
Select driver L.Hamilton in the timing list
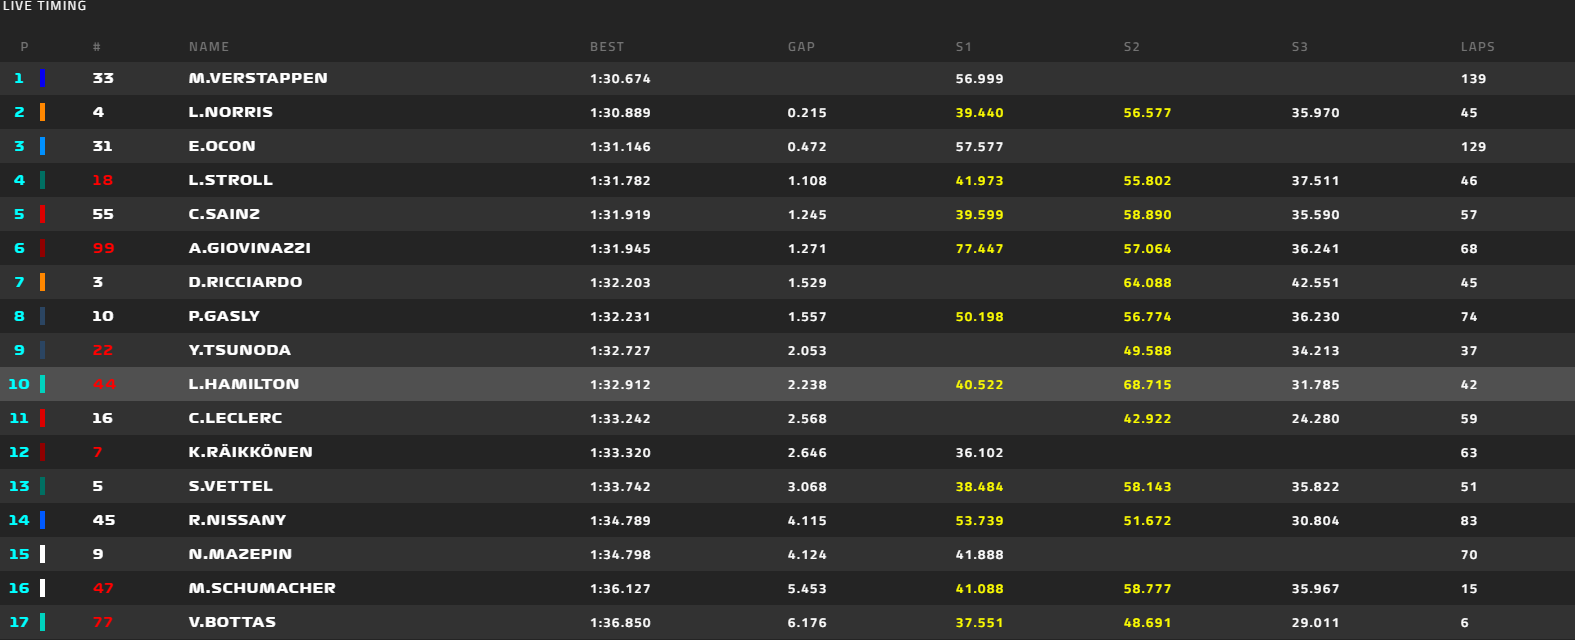pos(244,384)
